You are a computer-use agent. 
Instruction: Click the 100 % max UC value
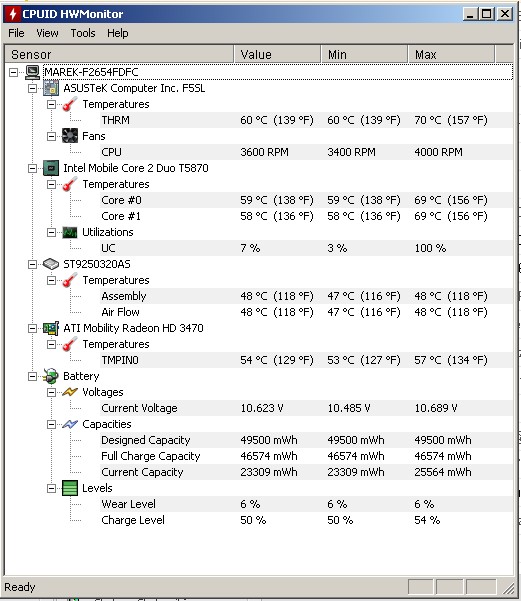(430, 248)
